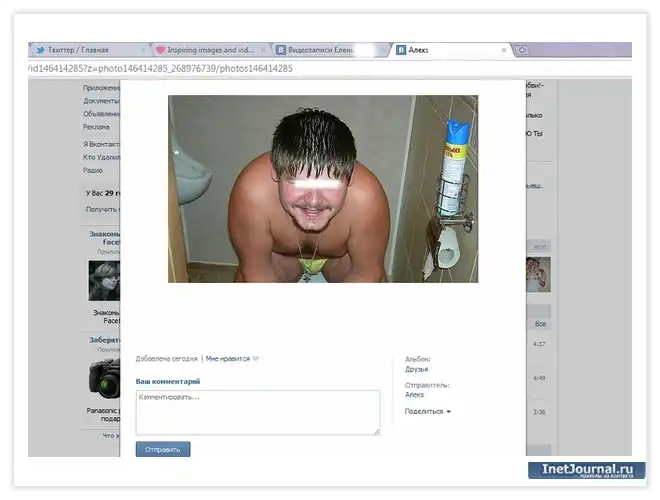Click the large photo in the viewer
This screenshot has height=500, width=660.
322,188
